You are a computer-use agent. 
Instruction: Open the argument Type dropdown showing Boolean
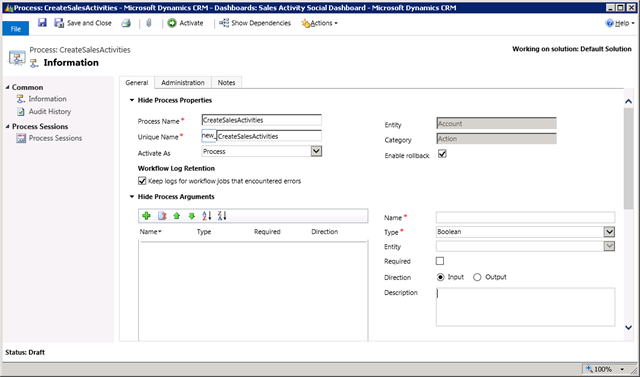(609, 232)
